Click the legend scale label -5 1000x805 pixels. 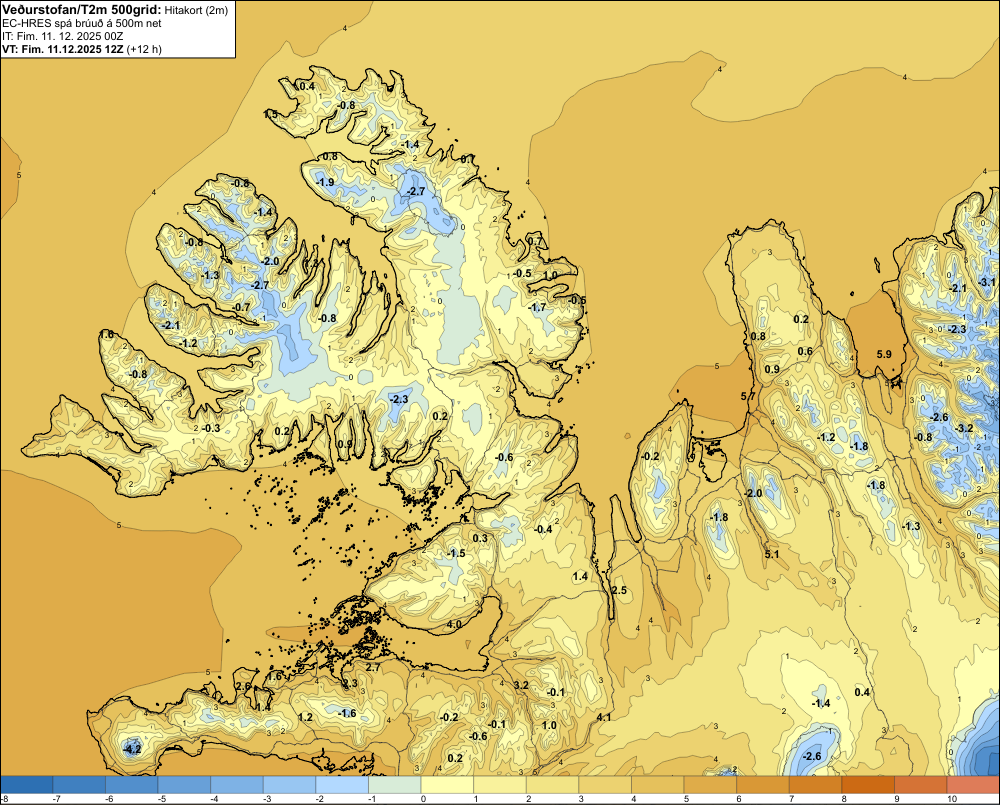coord(162,799)
